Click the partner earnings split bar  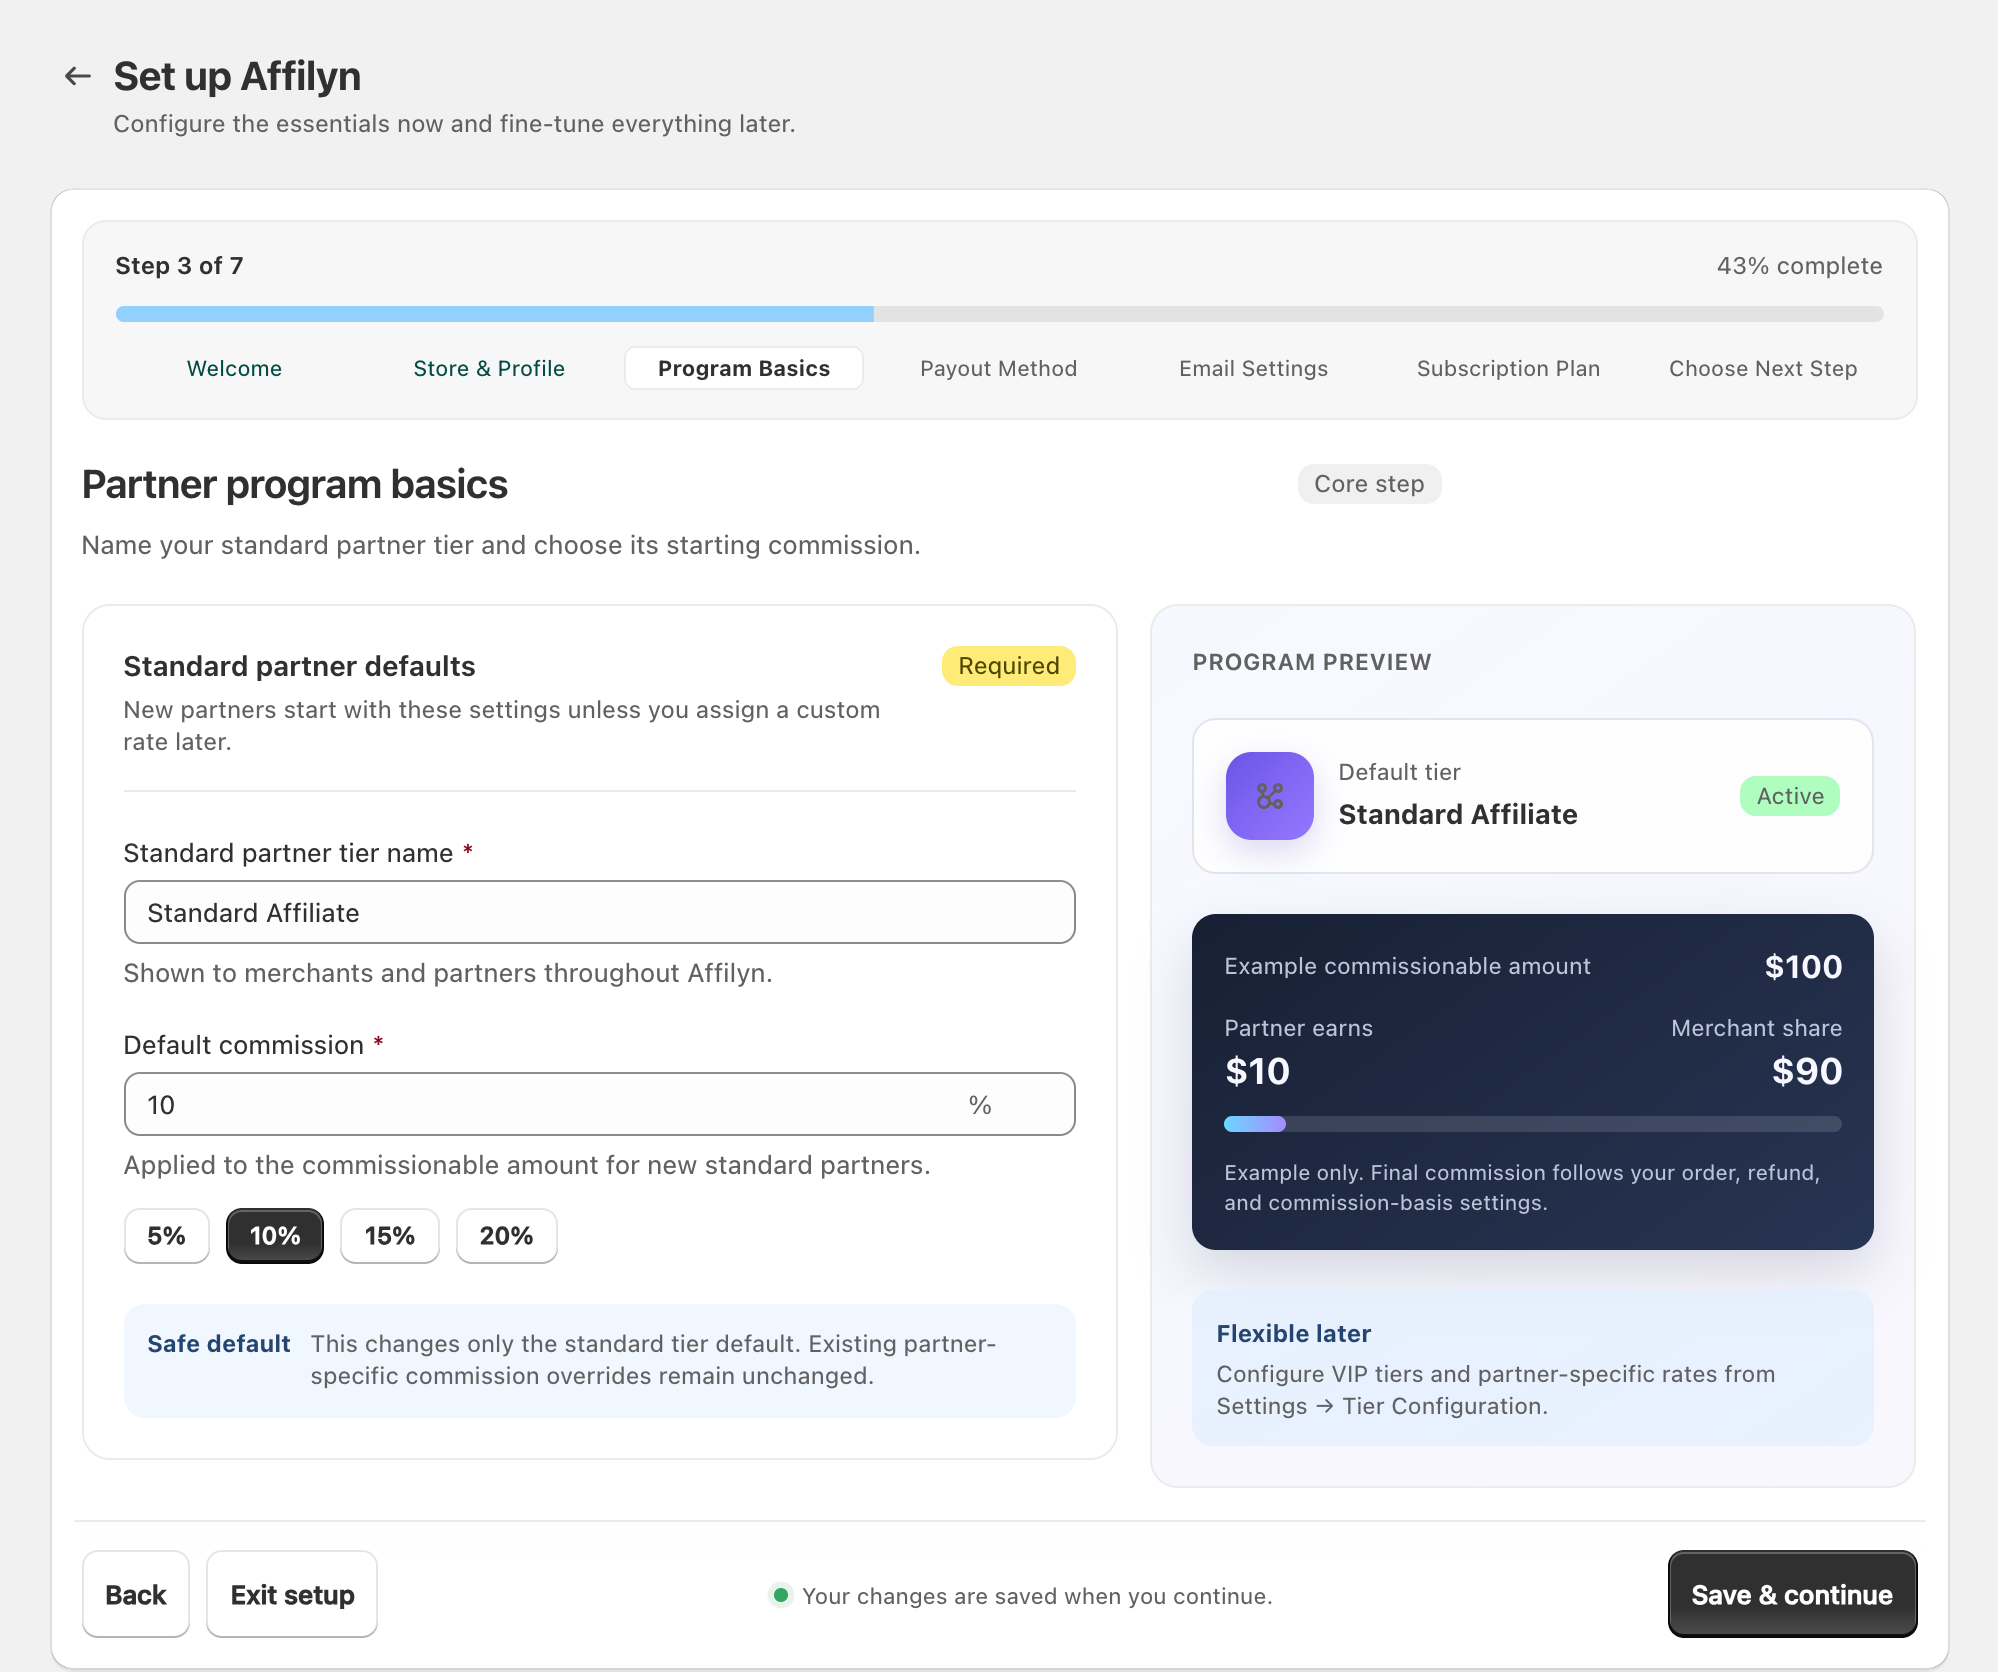tap(1532, 1124)
